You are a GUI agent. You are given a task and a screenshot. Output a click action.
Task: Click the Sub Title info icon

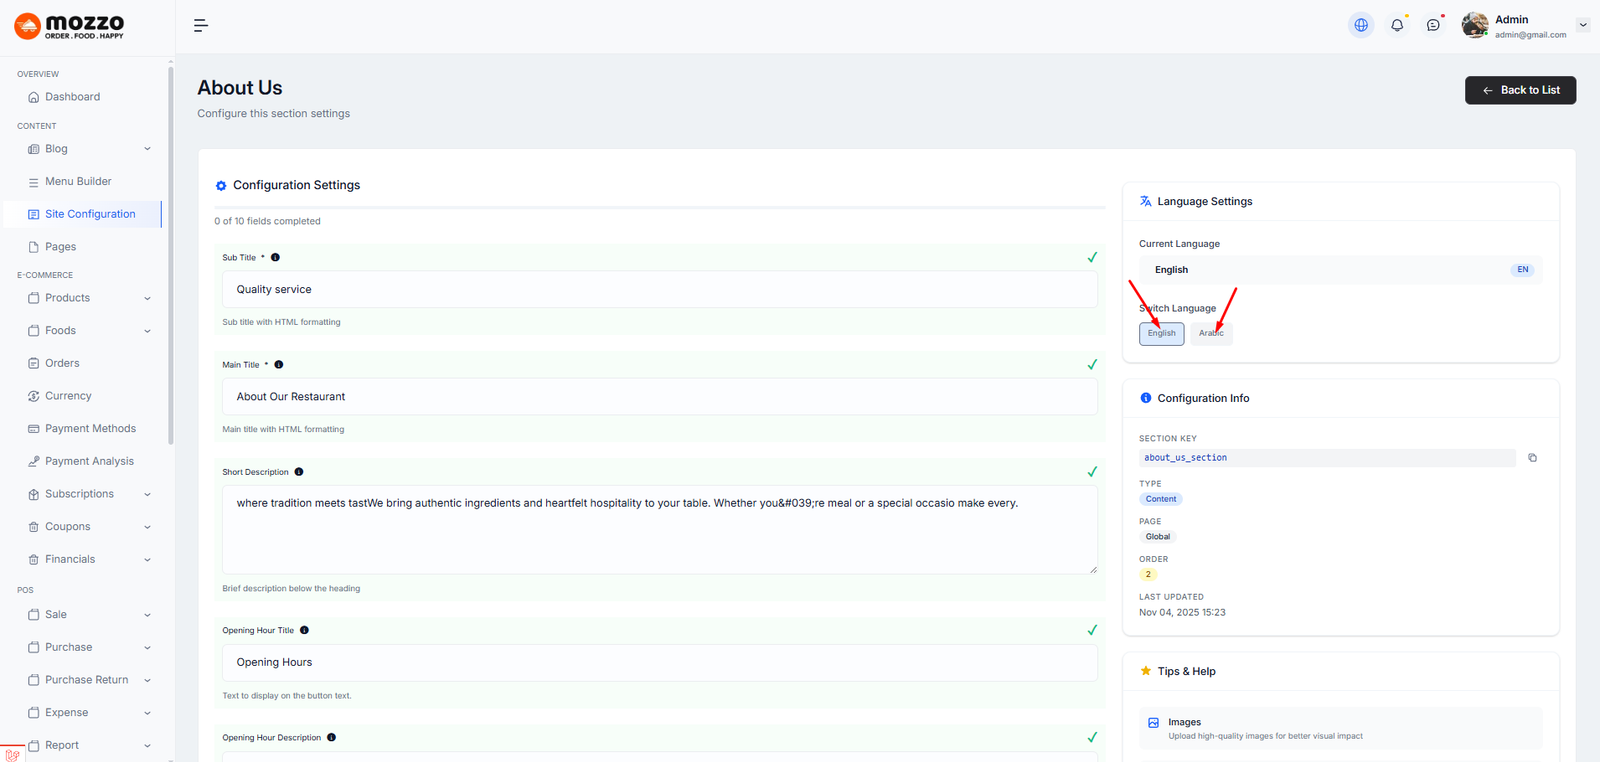[276, 258]
